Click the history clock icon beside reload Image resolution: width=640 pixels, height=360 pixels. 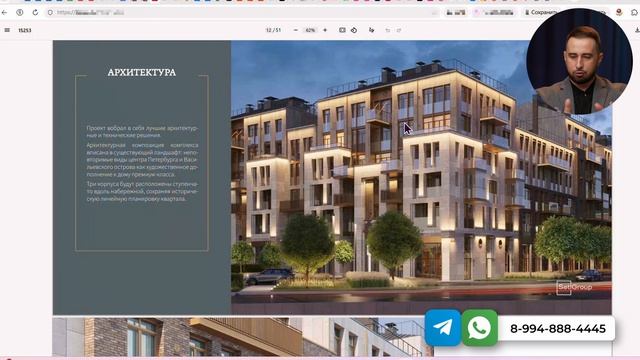point(20,13)
